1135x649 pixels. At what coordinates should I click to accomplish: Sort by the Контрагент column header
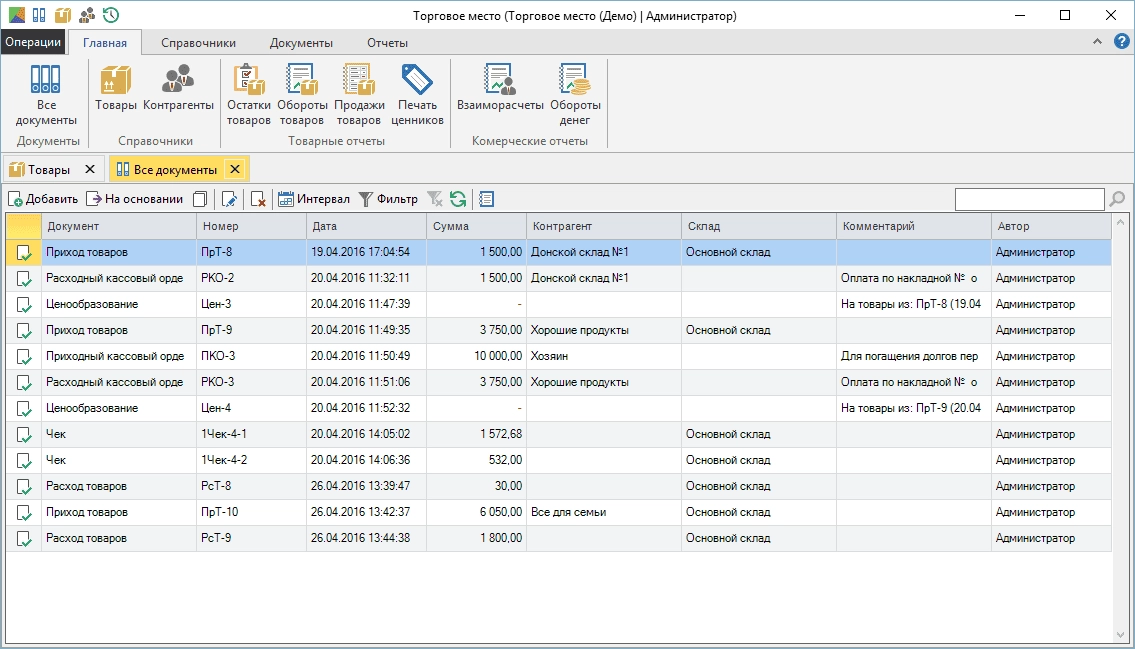604,226
